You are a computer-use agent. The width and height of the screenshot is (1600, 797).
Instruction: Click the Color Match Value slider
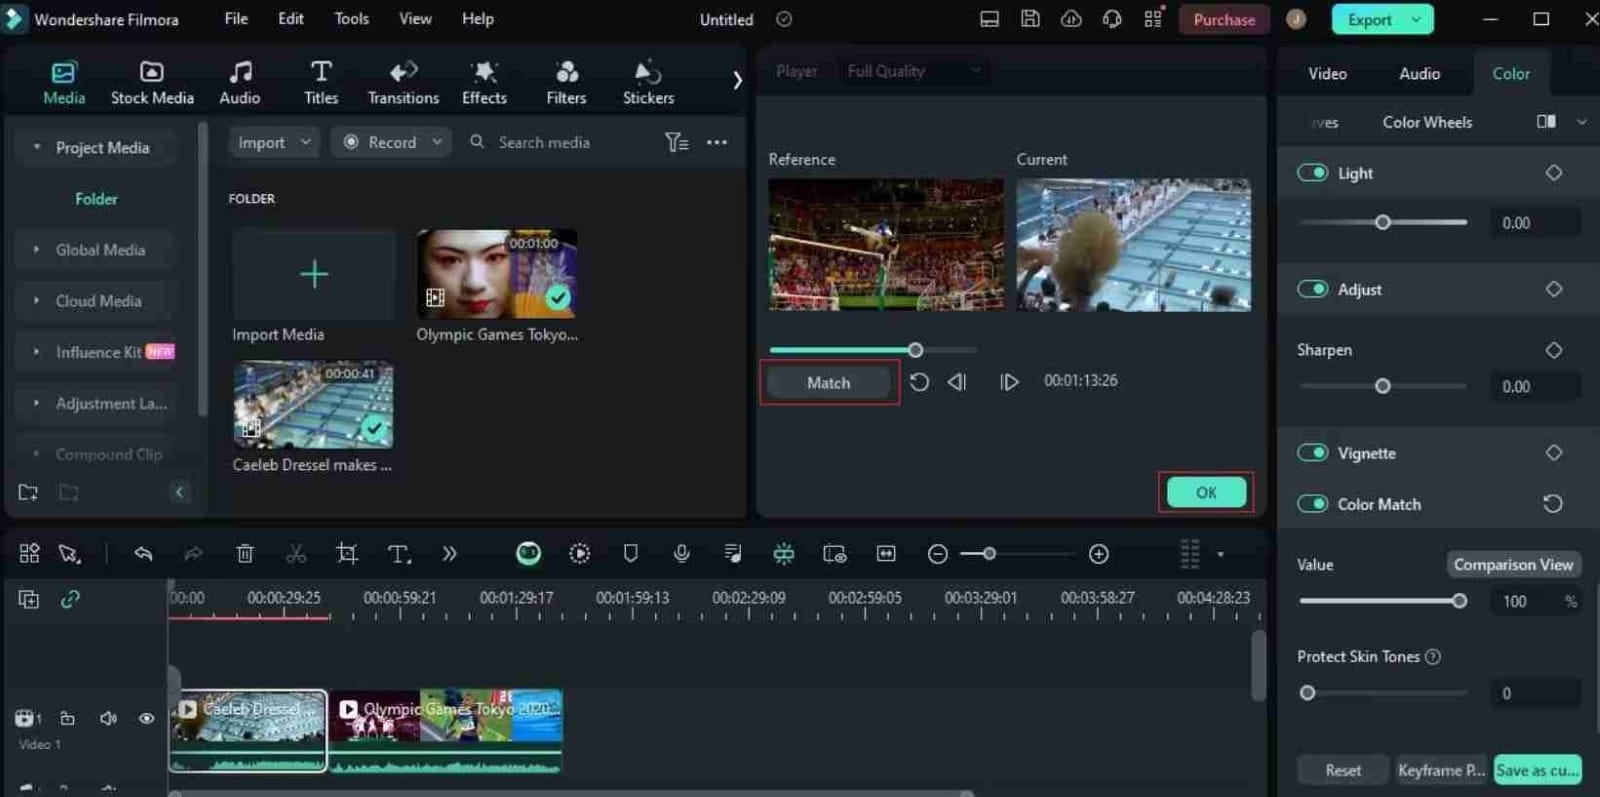[x=1380, y=601]
